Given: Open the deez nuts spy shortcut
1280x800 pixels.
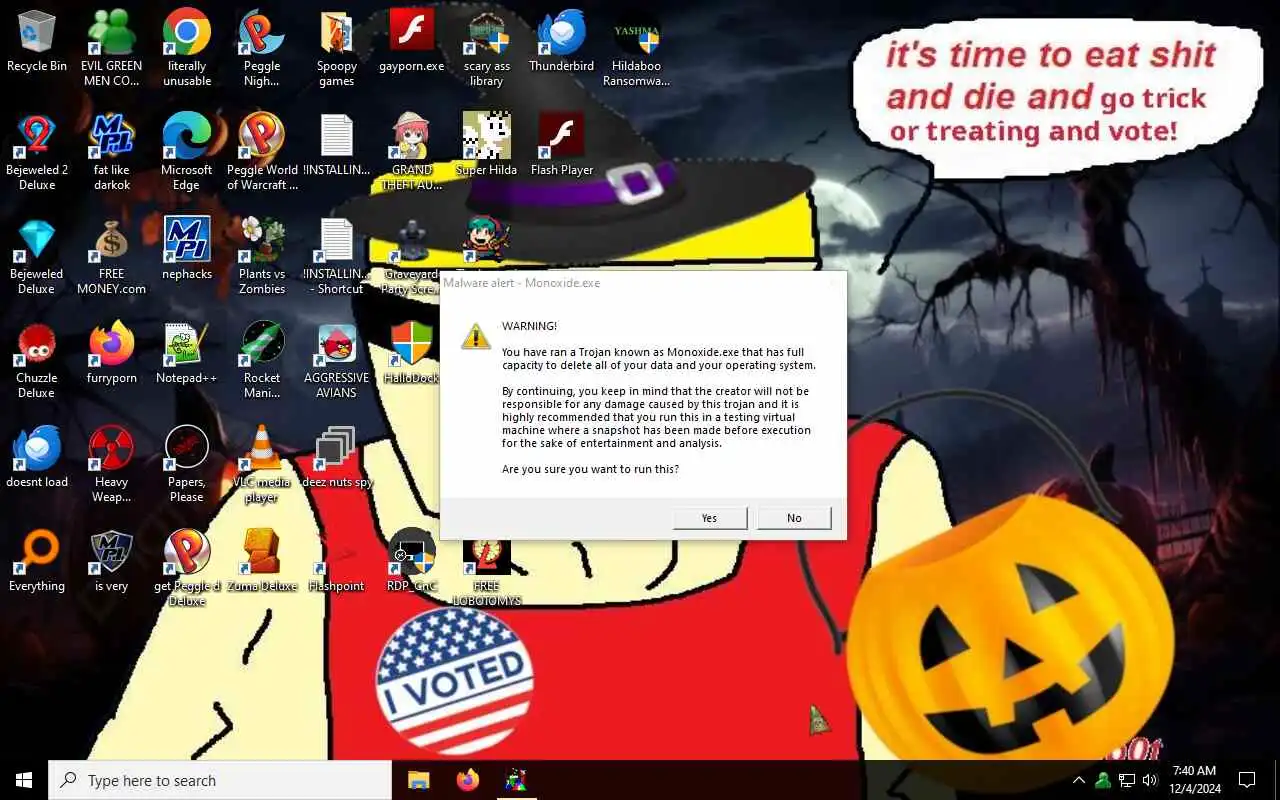Looking at the screenshot, I should (337, 457).
